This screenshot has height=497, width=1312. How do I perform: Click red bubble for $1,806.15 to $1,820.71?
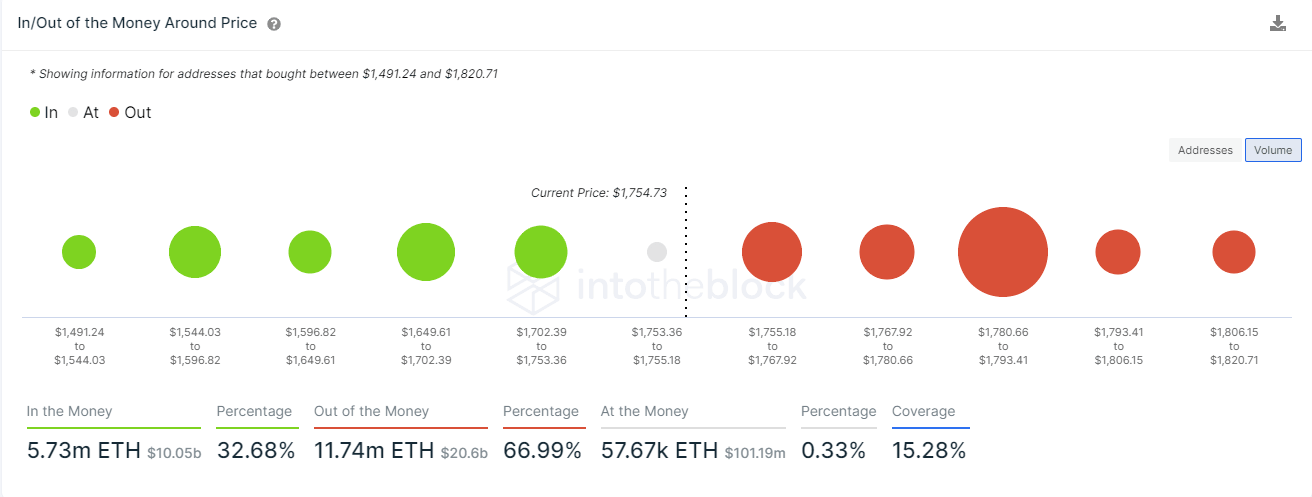(1234, 252)
